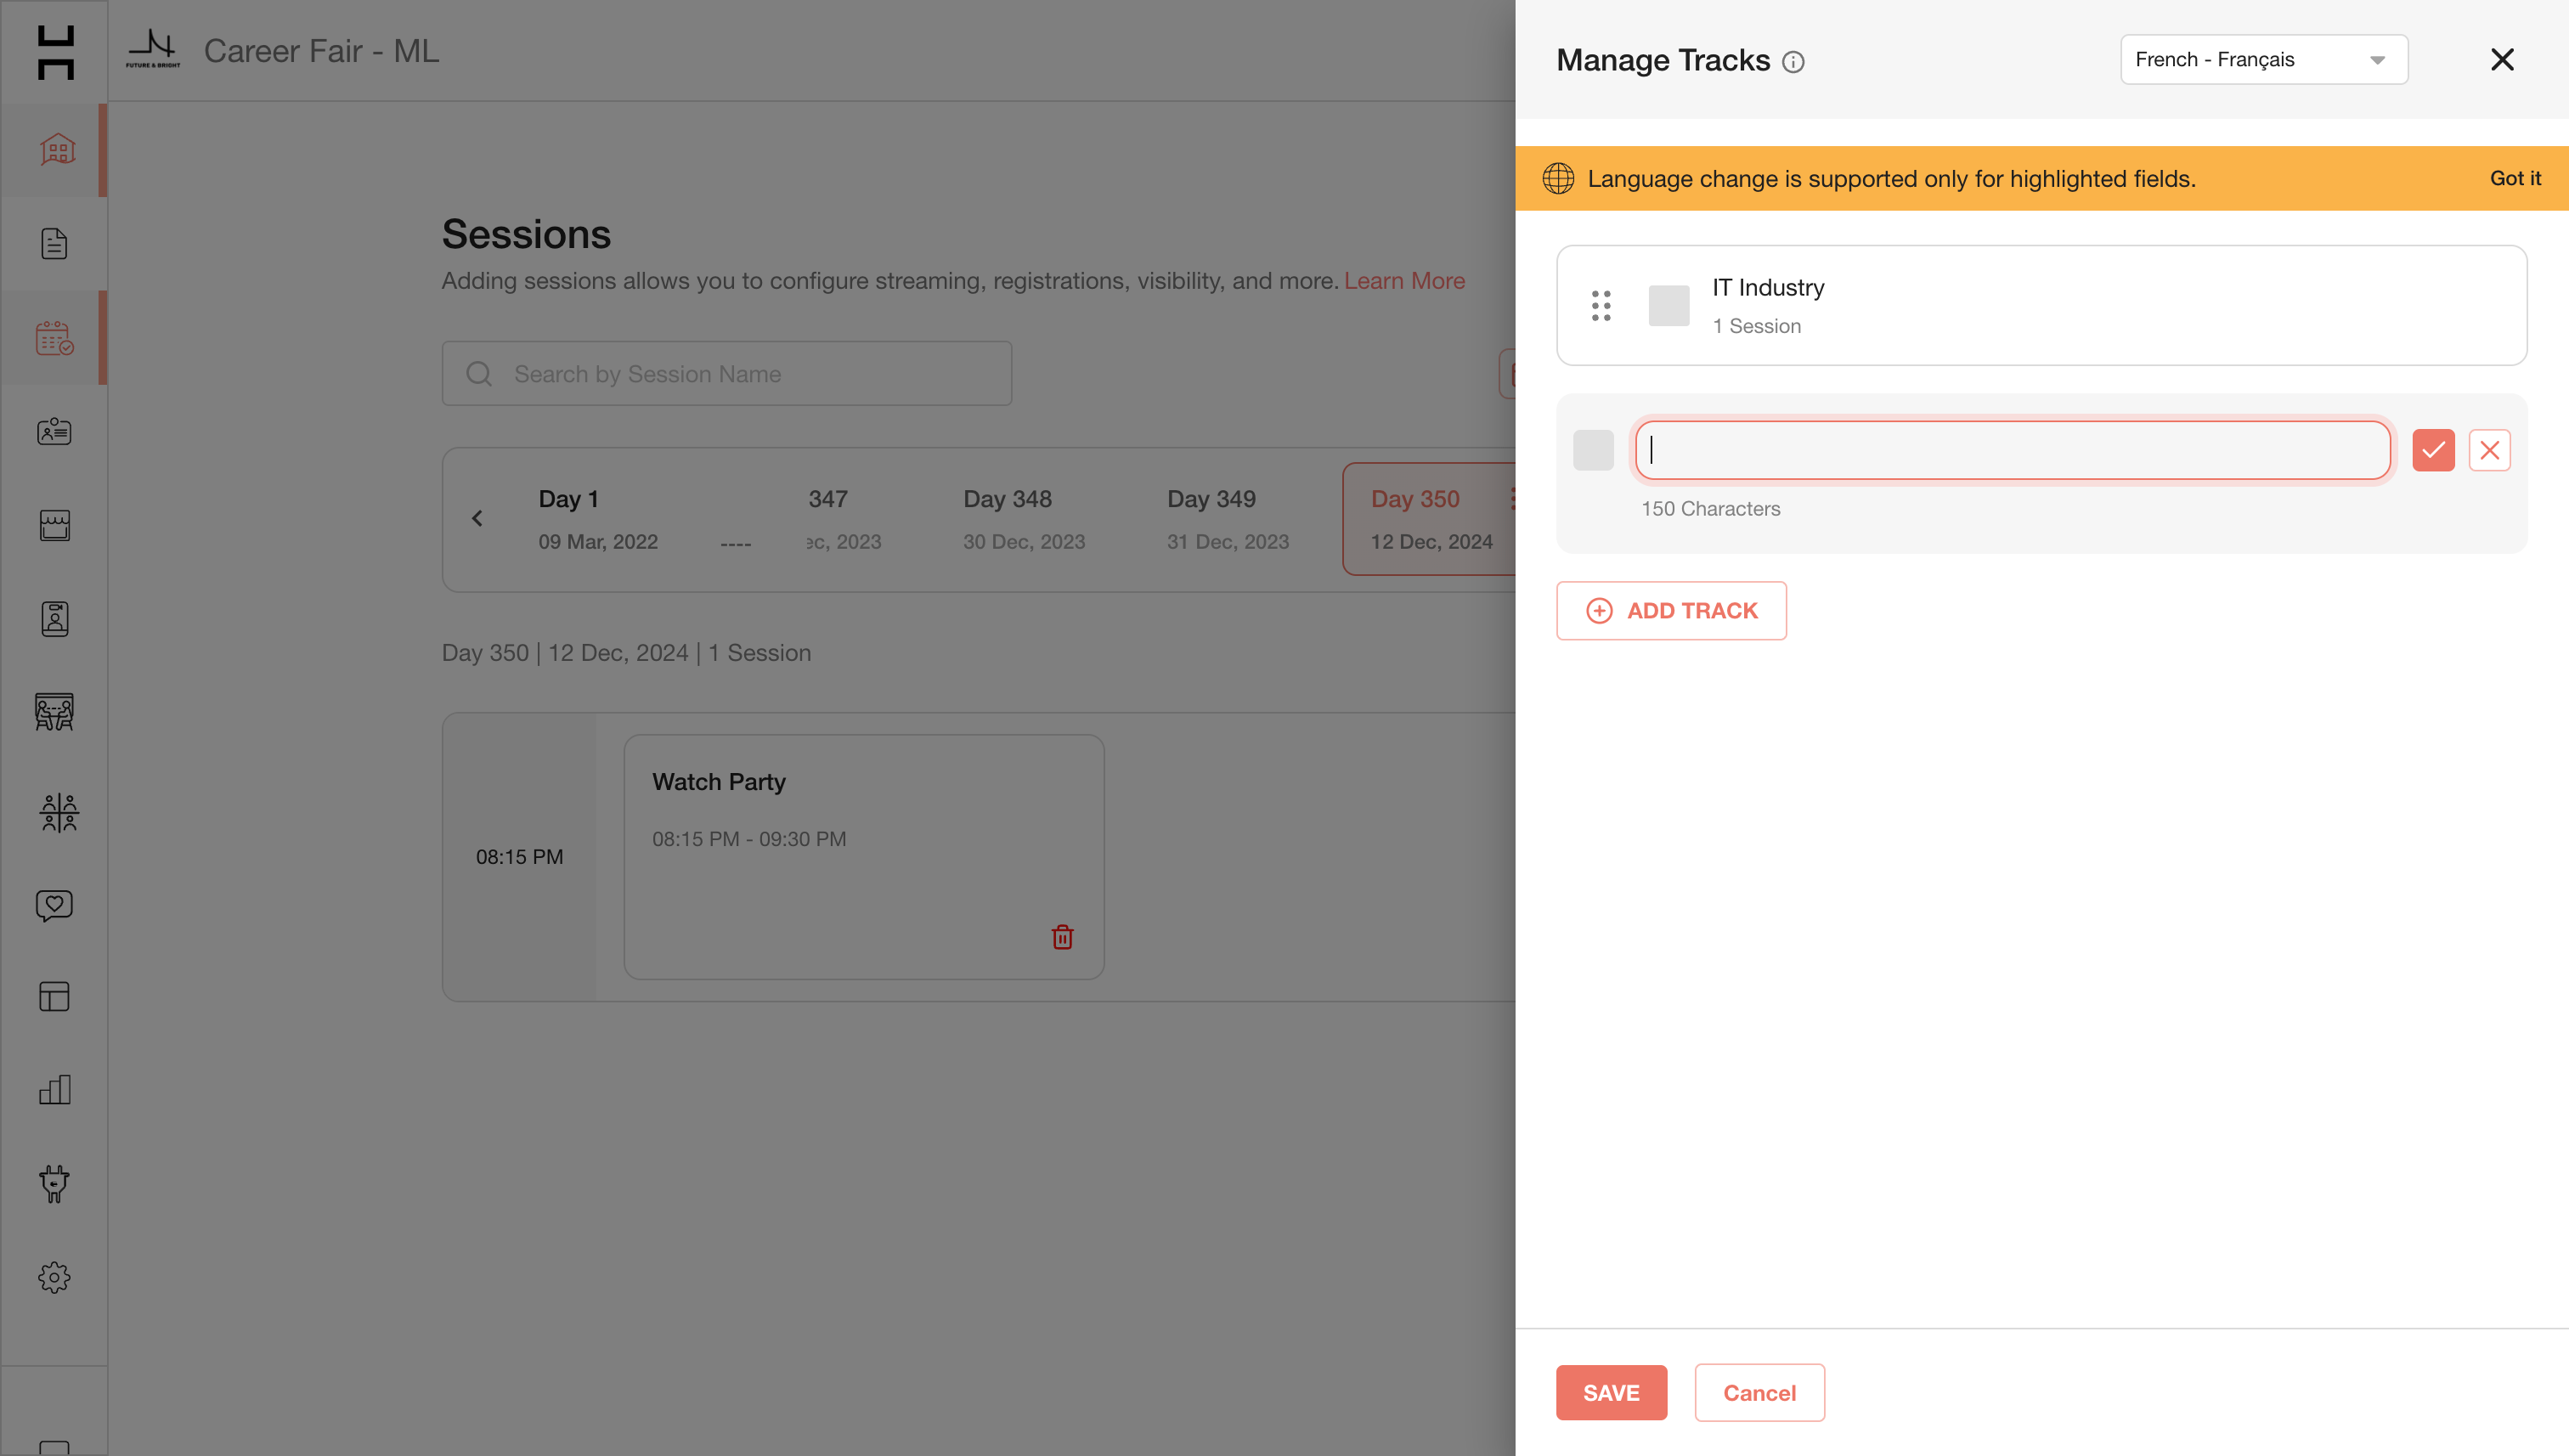Click the IT Industry track name
2569x1456 pixels.
click(x=1768, y=288)
